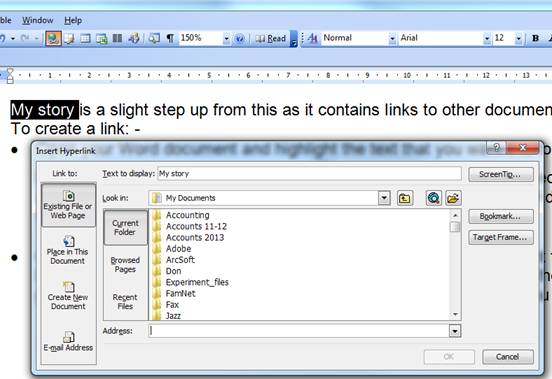Click the Browse the Web icon
The width and height of the screenshot is (552, 379).
pyautogui.click(x=434, y=198)
